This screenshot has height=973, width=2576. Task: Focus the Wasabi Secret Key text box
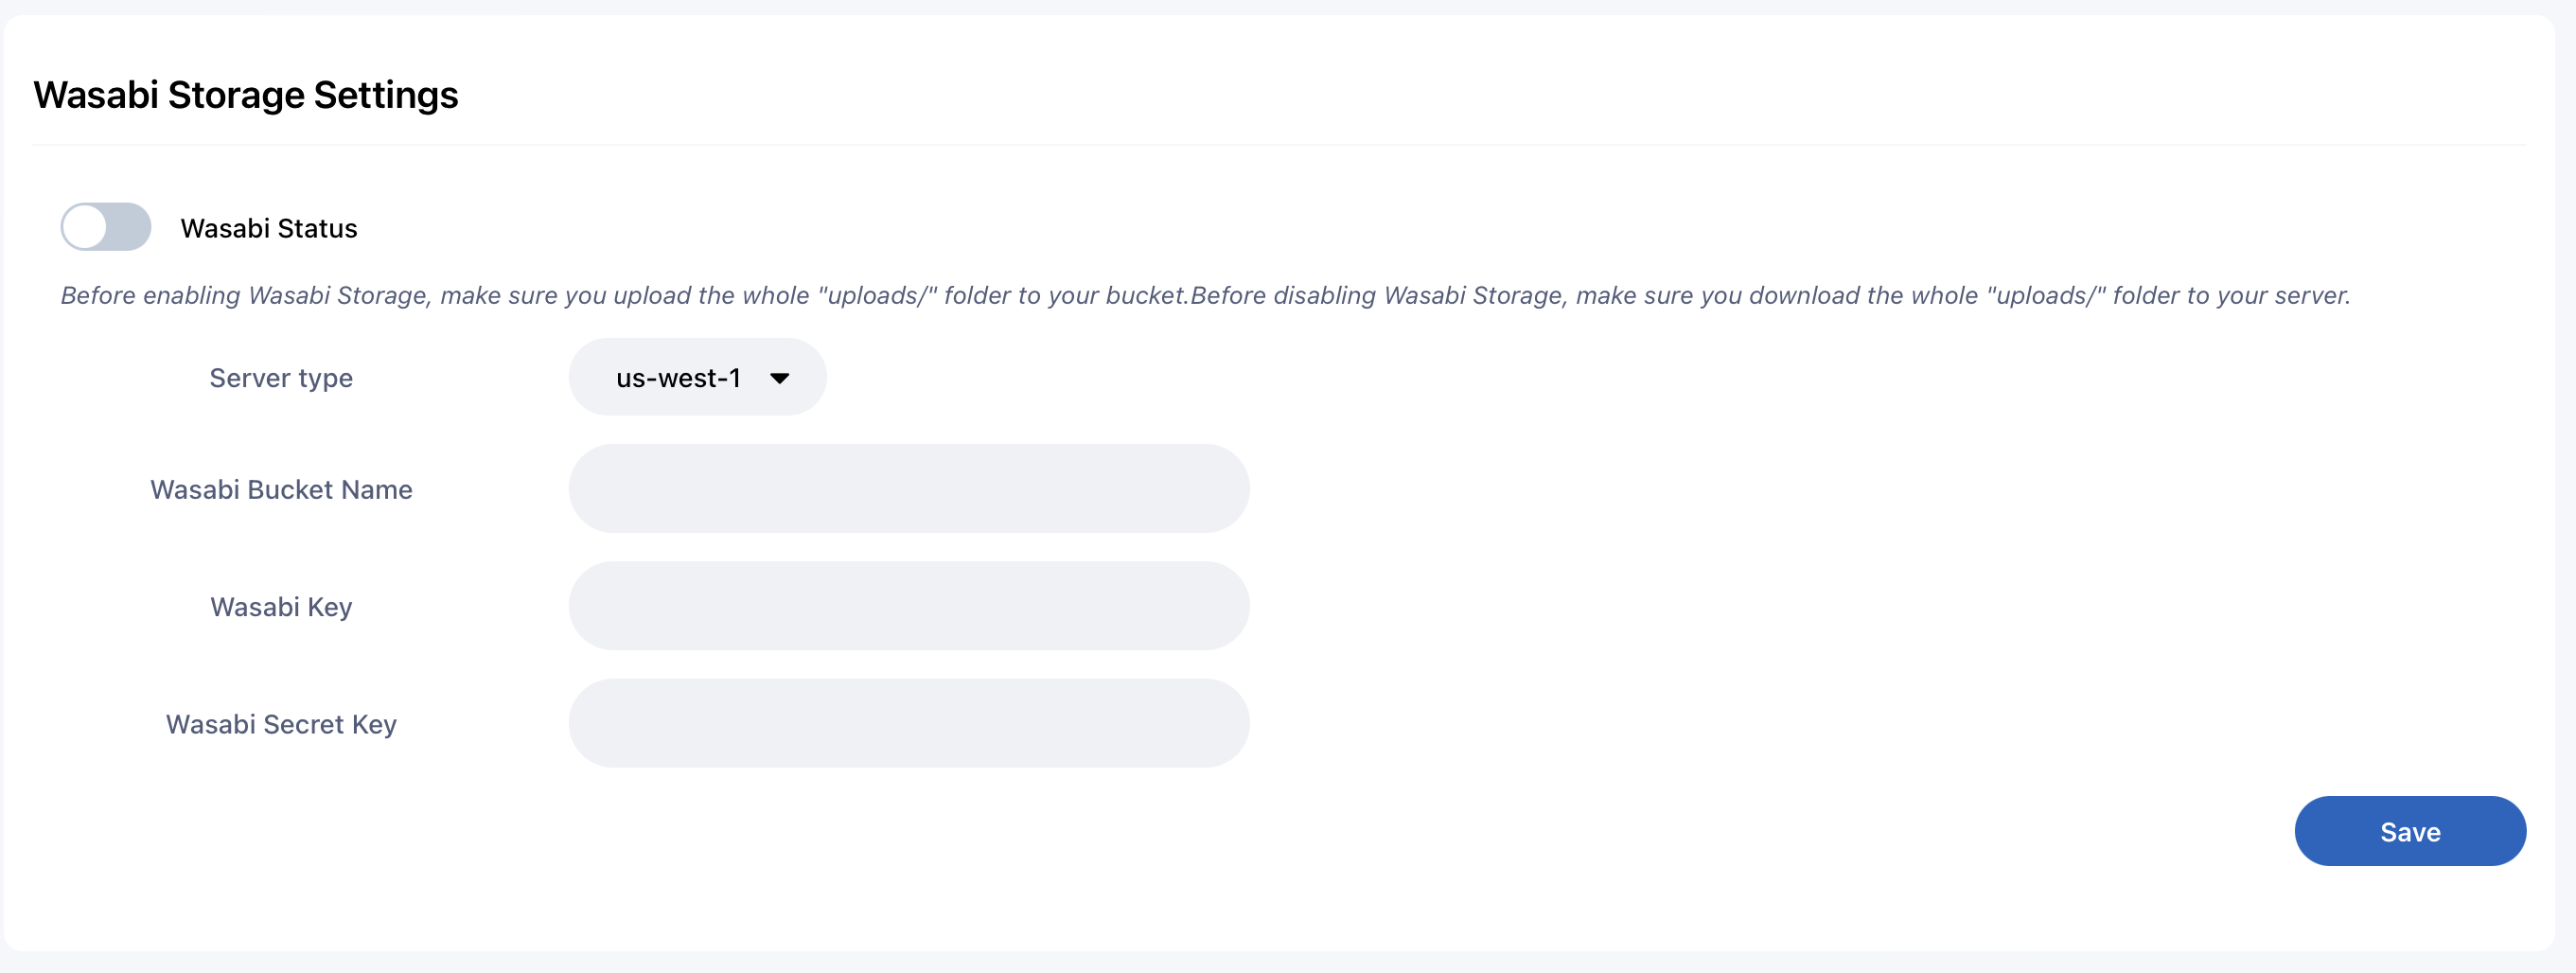[x=908, y=723]
